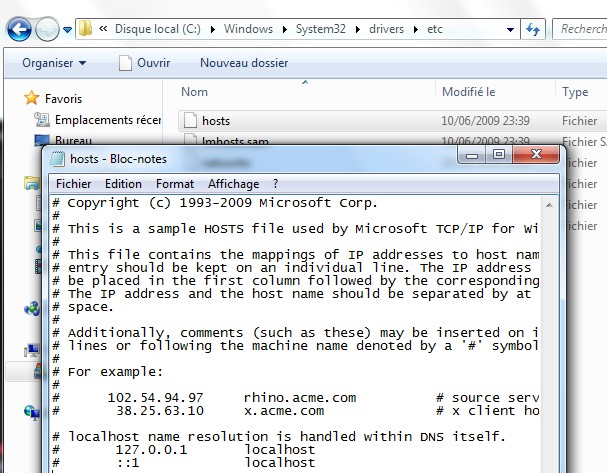Click hosts modified date 10/06/2009 23:39
The height and width of the screenshot is (473, 607).
(485, 121)
